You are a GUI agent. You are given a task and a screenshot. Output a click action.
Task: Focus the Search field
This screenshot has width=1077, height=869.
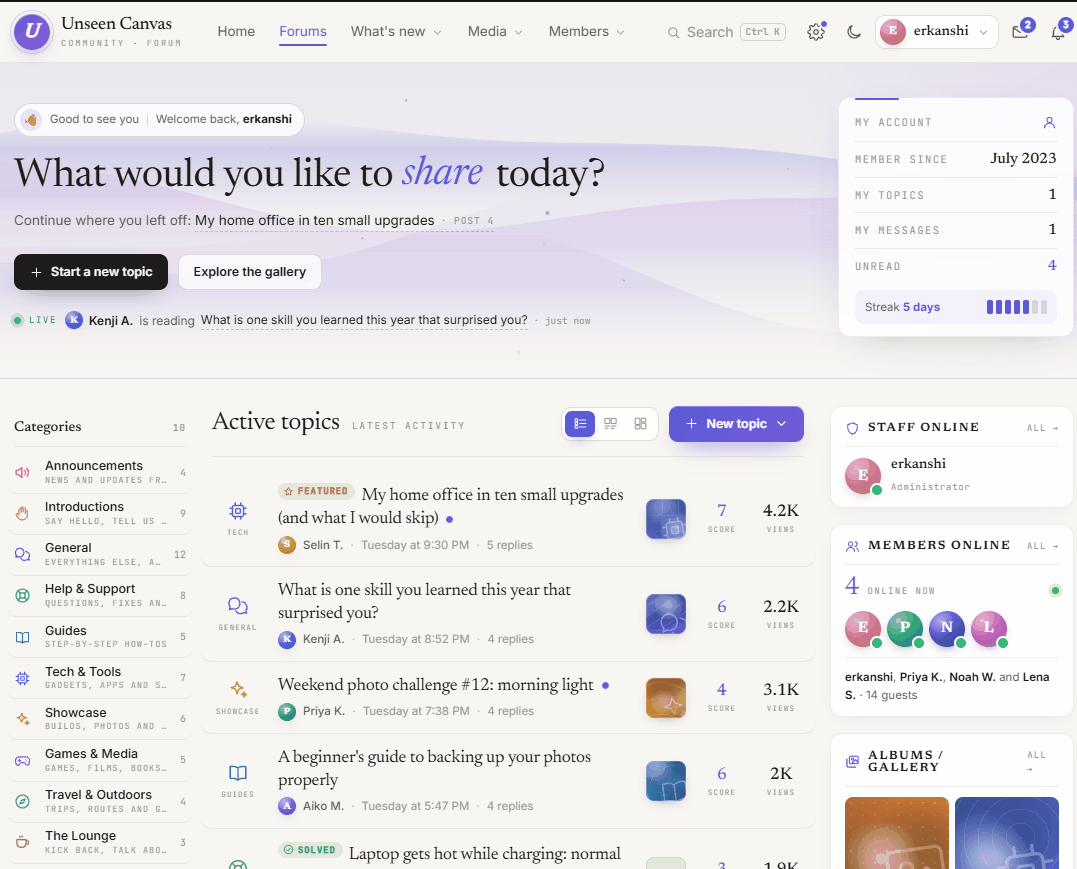tap(726, 32)
